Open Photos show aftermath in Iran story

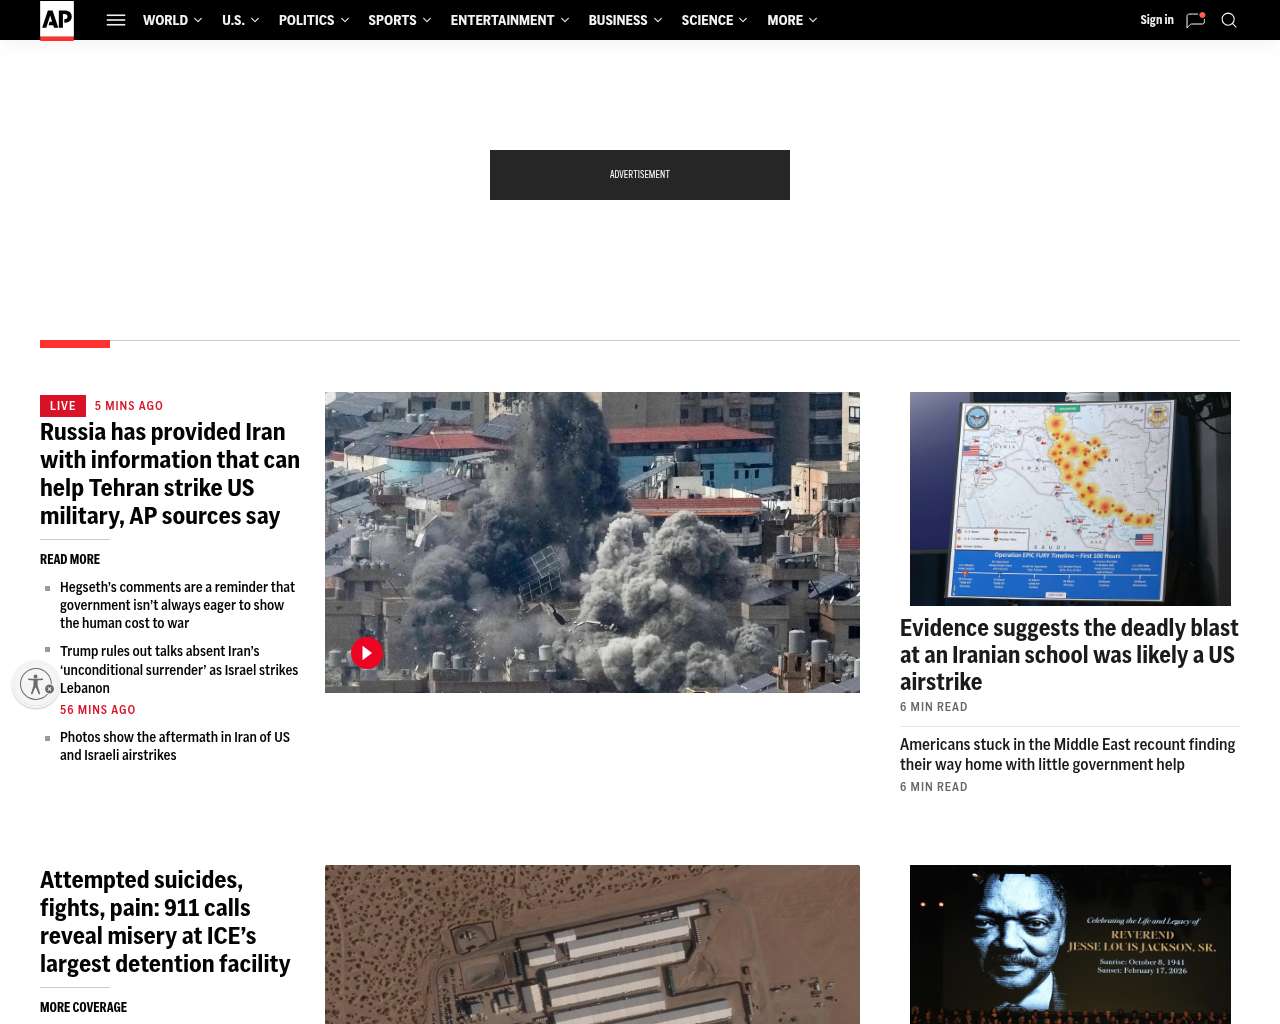point(175,746)
